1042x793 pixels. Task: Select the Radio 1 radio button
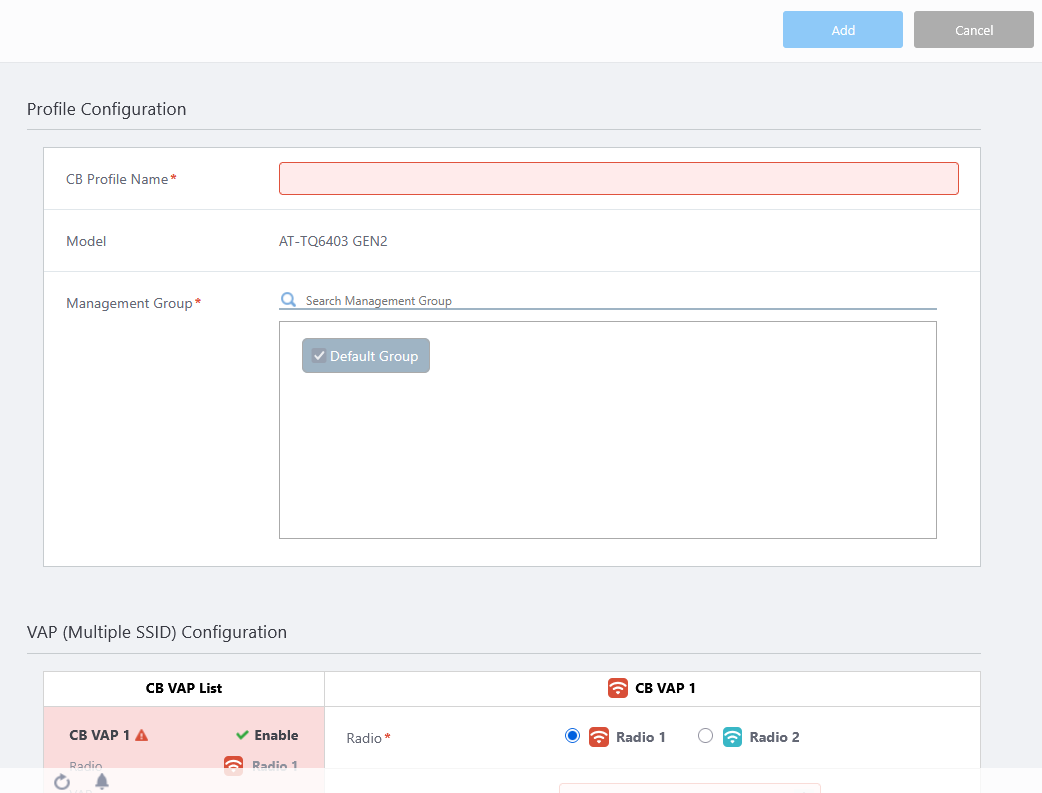pyautogui.click(x=572, y=736)
